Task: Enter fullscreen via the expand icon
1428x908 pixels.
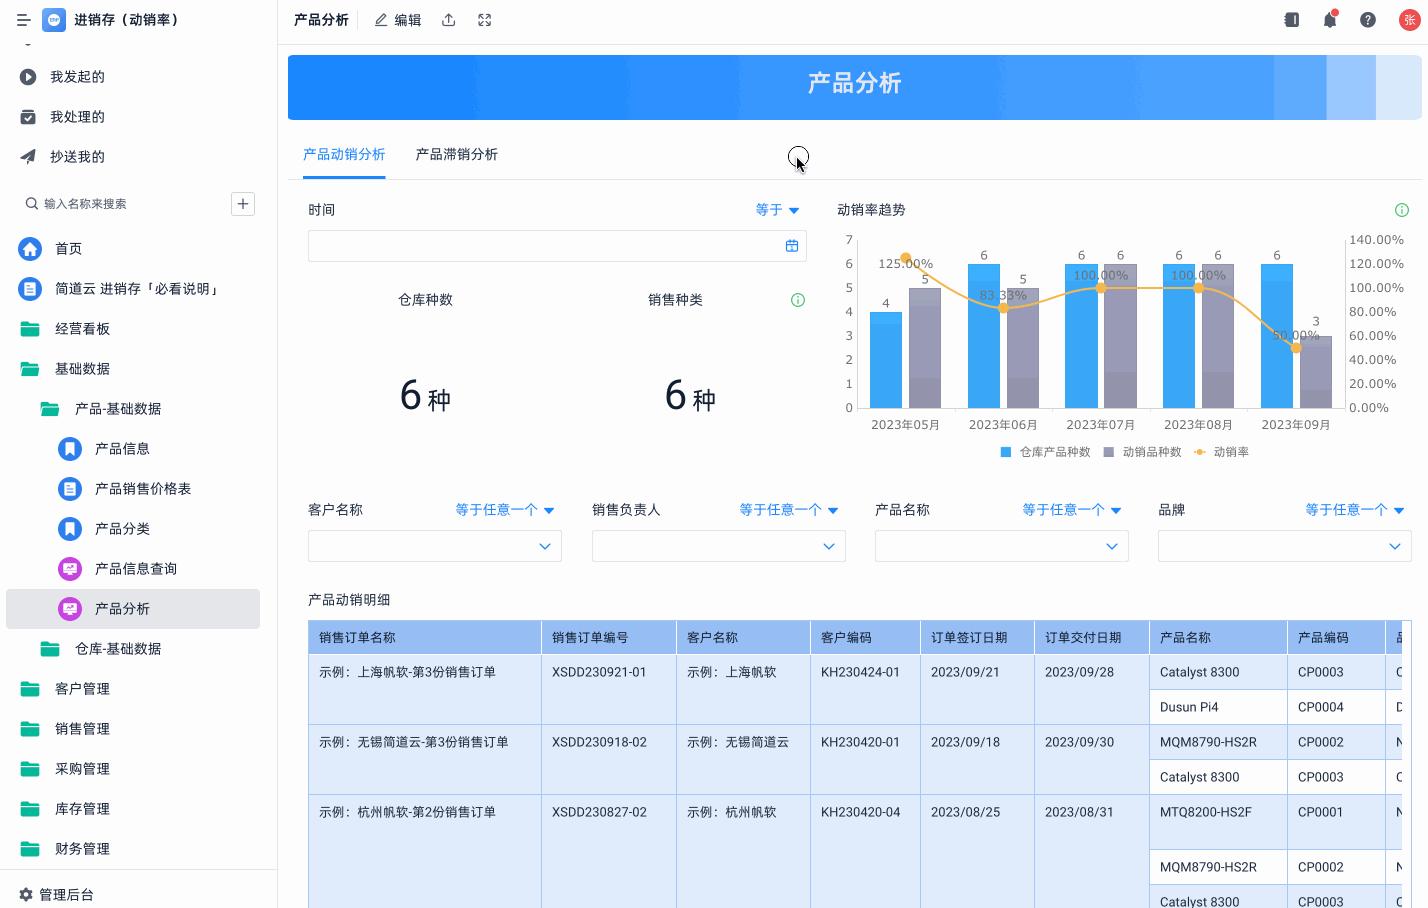Action: coord(484,20)
